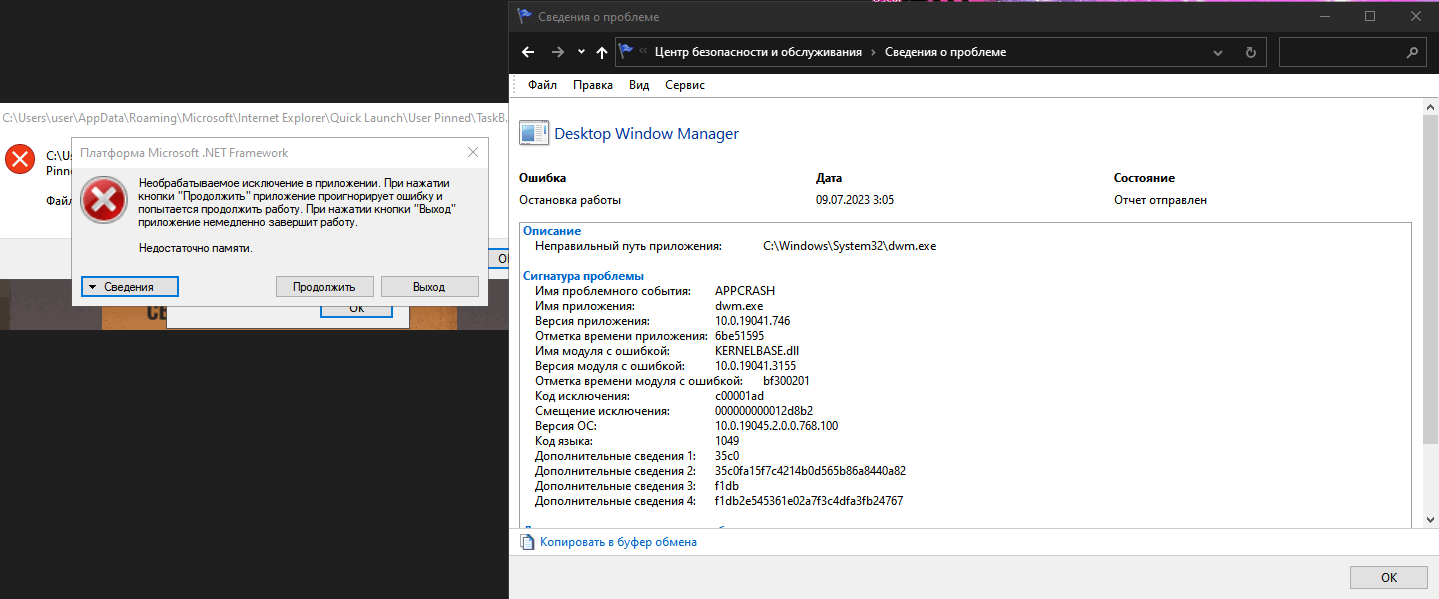This screenshot has height=599, width=1439.
Task: Minimize the problem details window
Action: [x=1324, y=16]
